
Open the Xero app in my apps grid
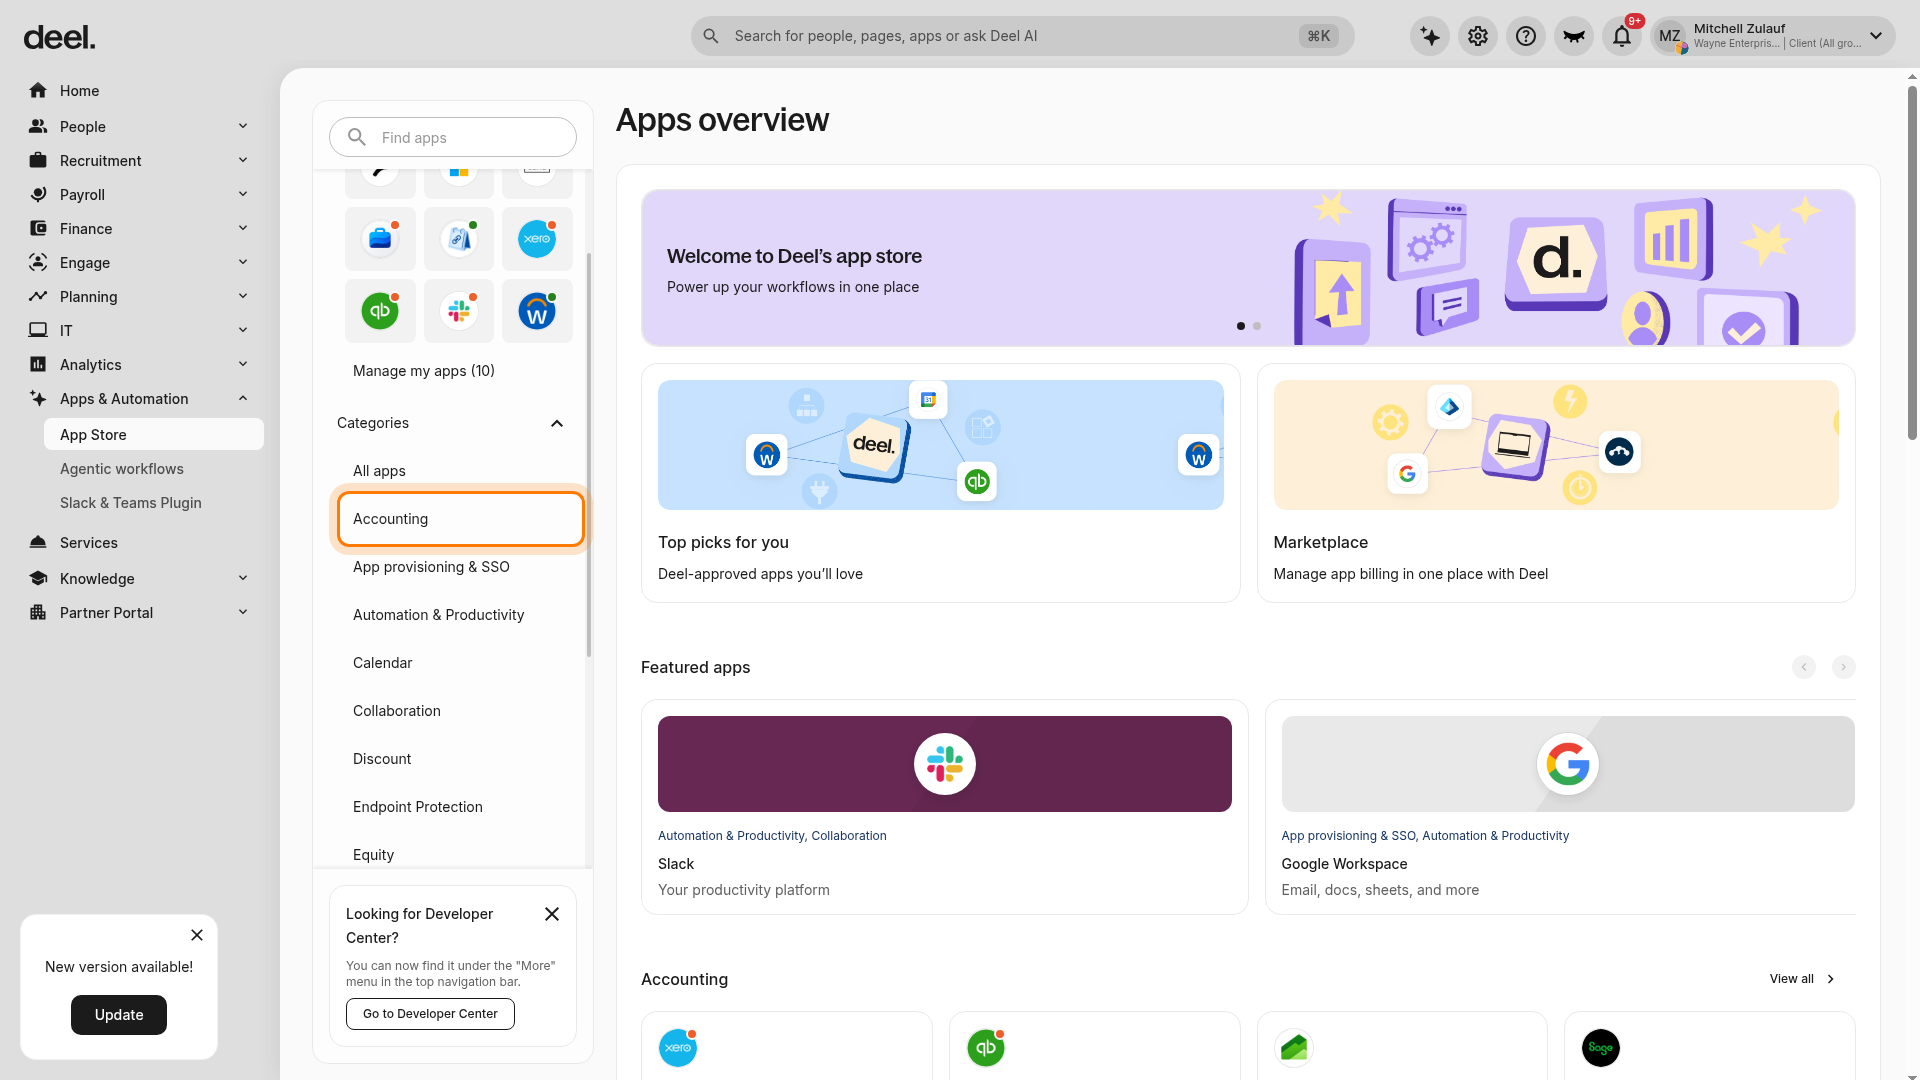pos(537,239)
